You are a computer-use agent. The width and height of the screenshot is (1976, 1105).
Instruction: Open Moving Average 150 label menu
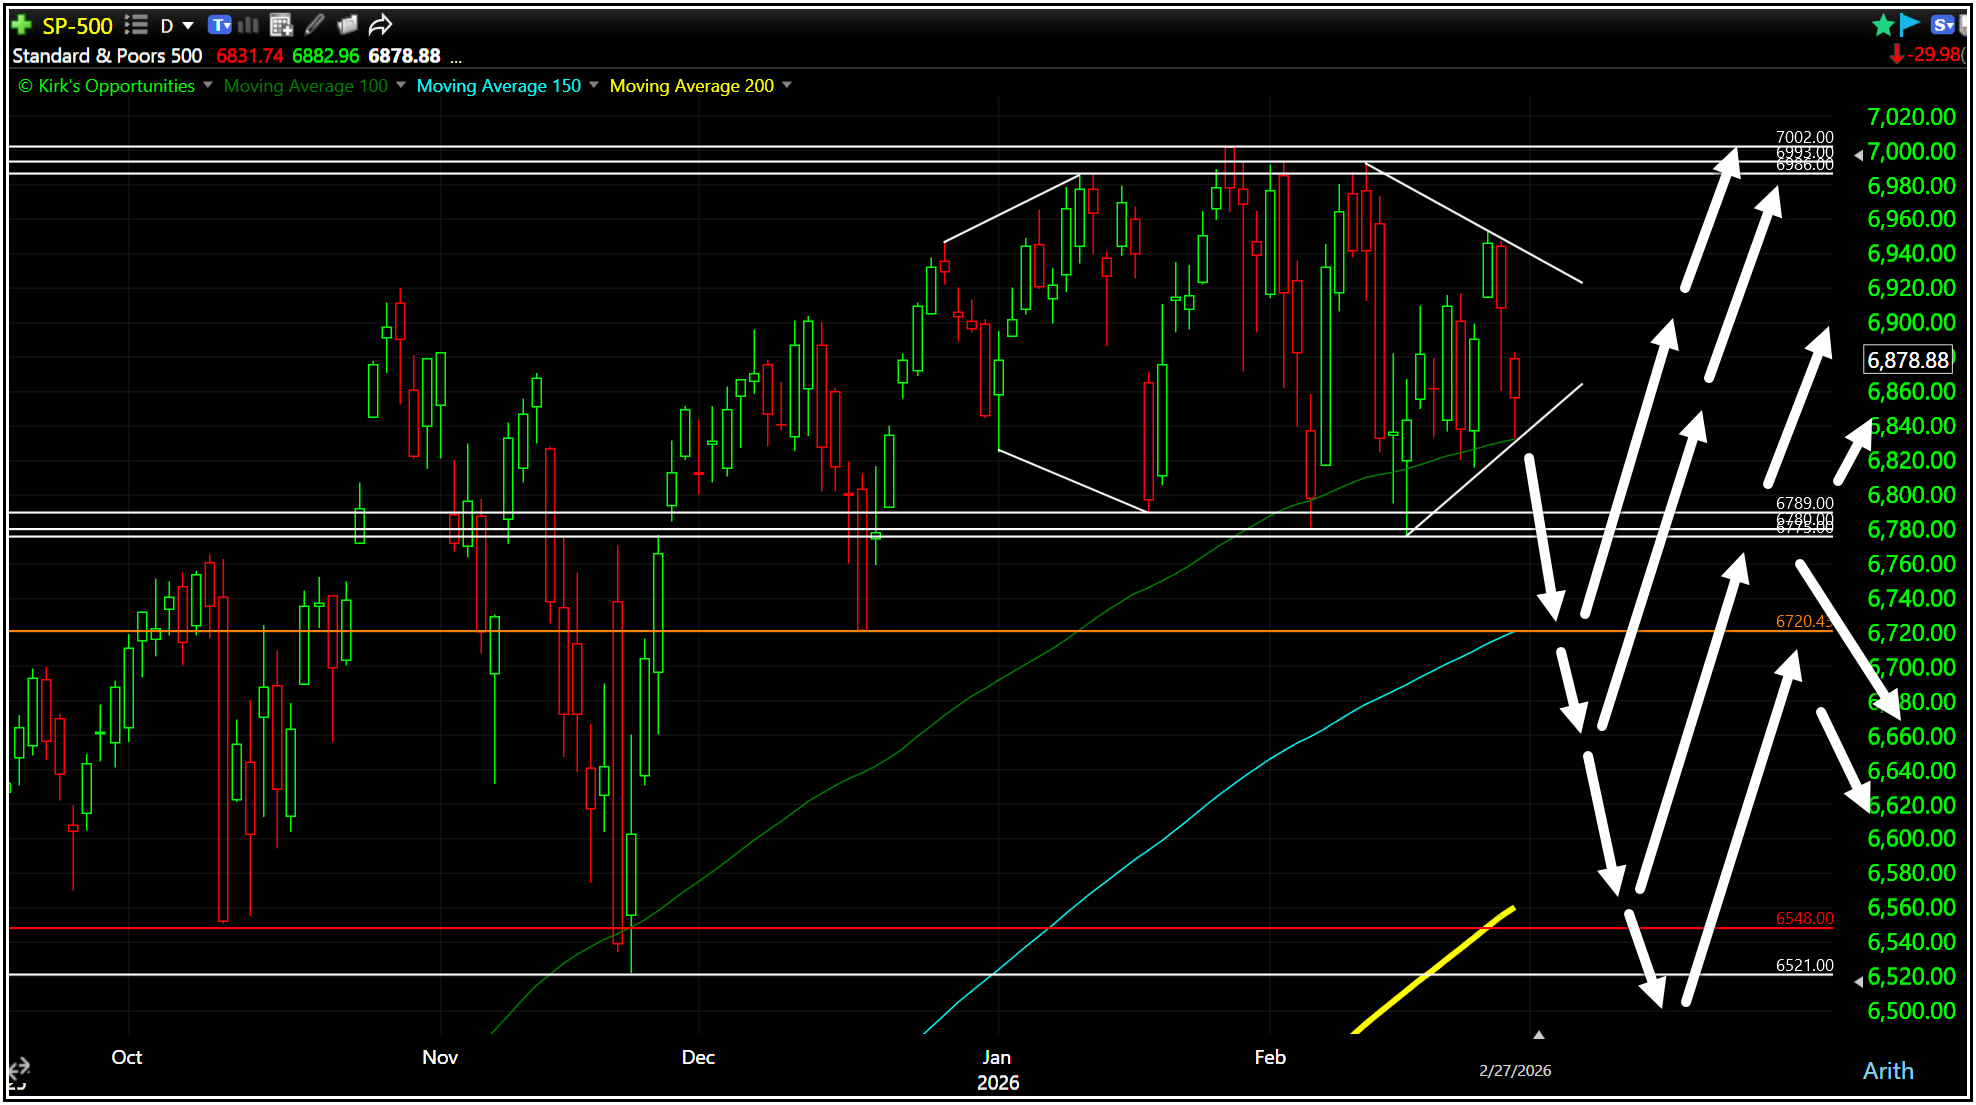(498, 86)
